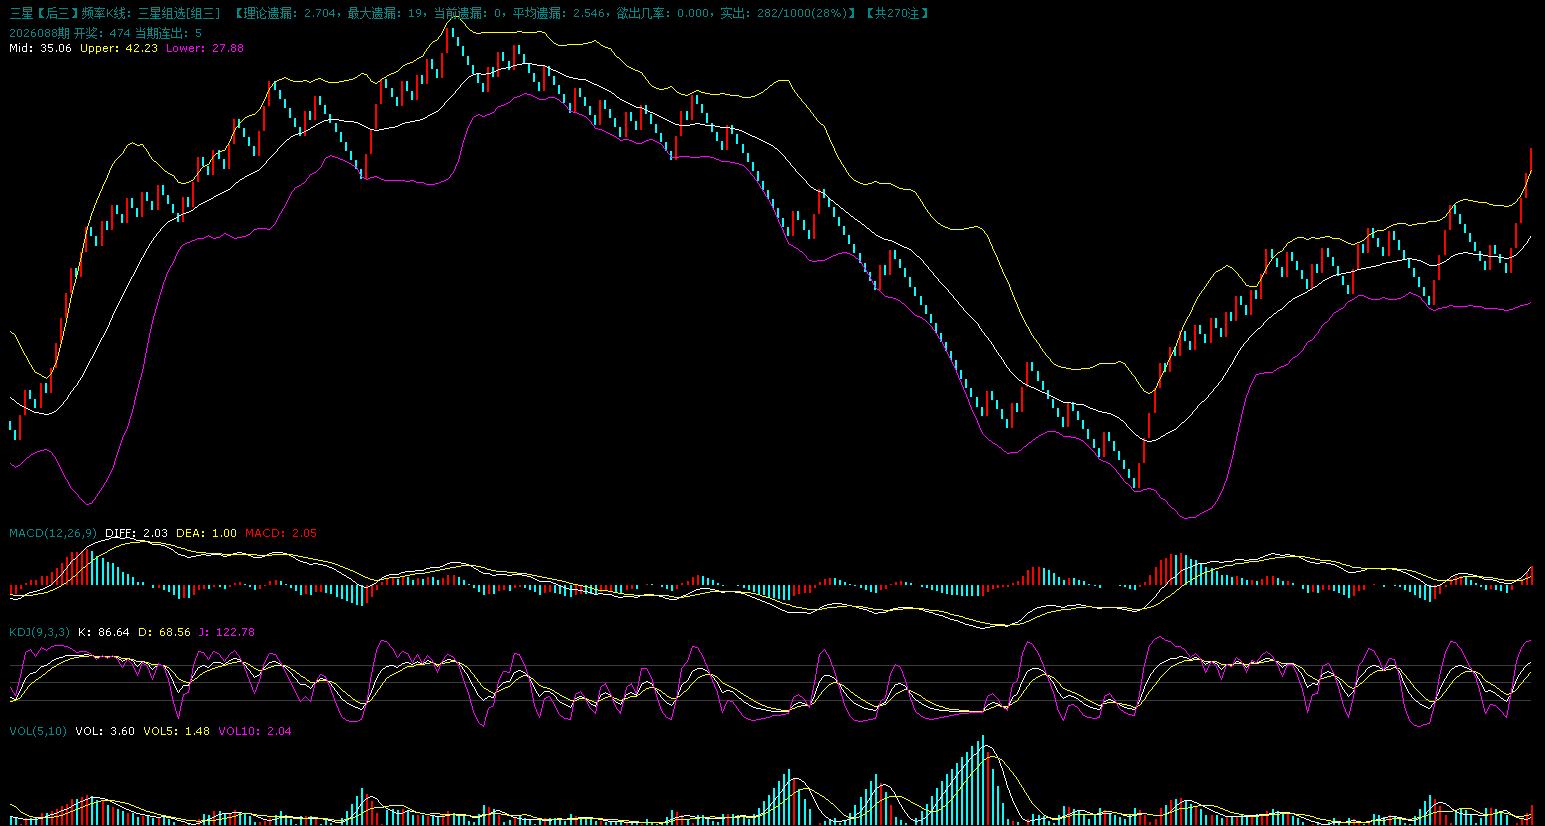This screenshot has width=1545, height=826.
Task: Click the magenta J: 122.78 value
Action: coord(226,632)
